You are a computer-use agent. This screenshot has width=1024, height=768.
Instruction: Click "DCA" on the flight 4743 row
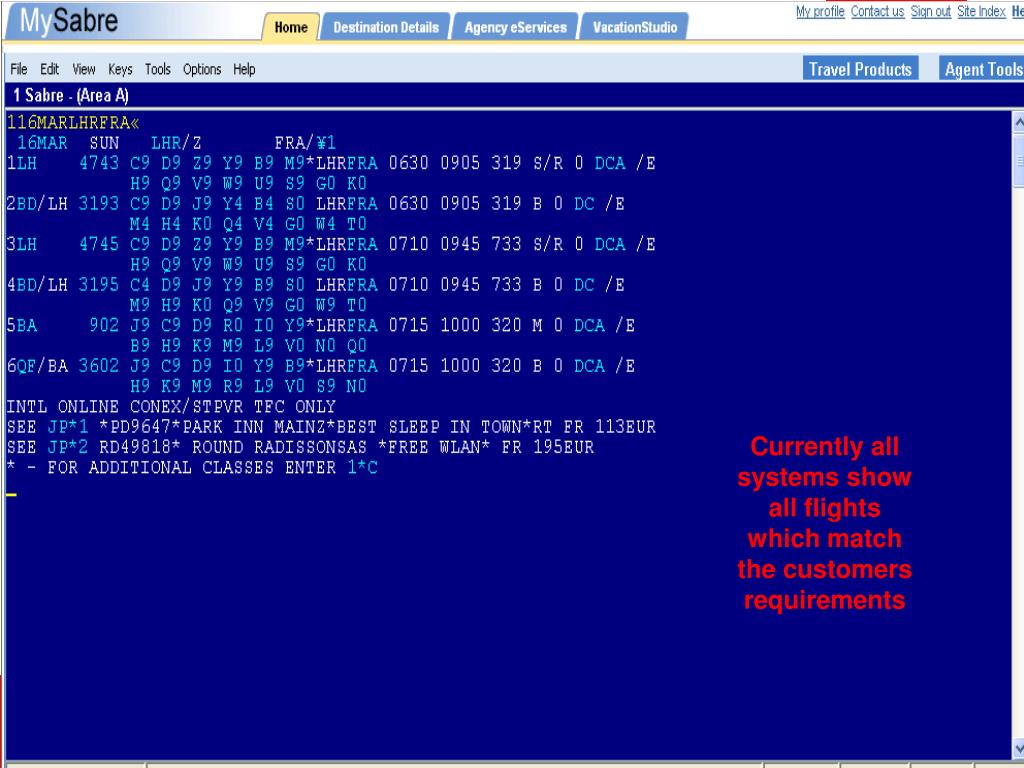tap(610, 163)
